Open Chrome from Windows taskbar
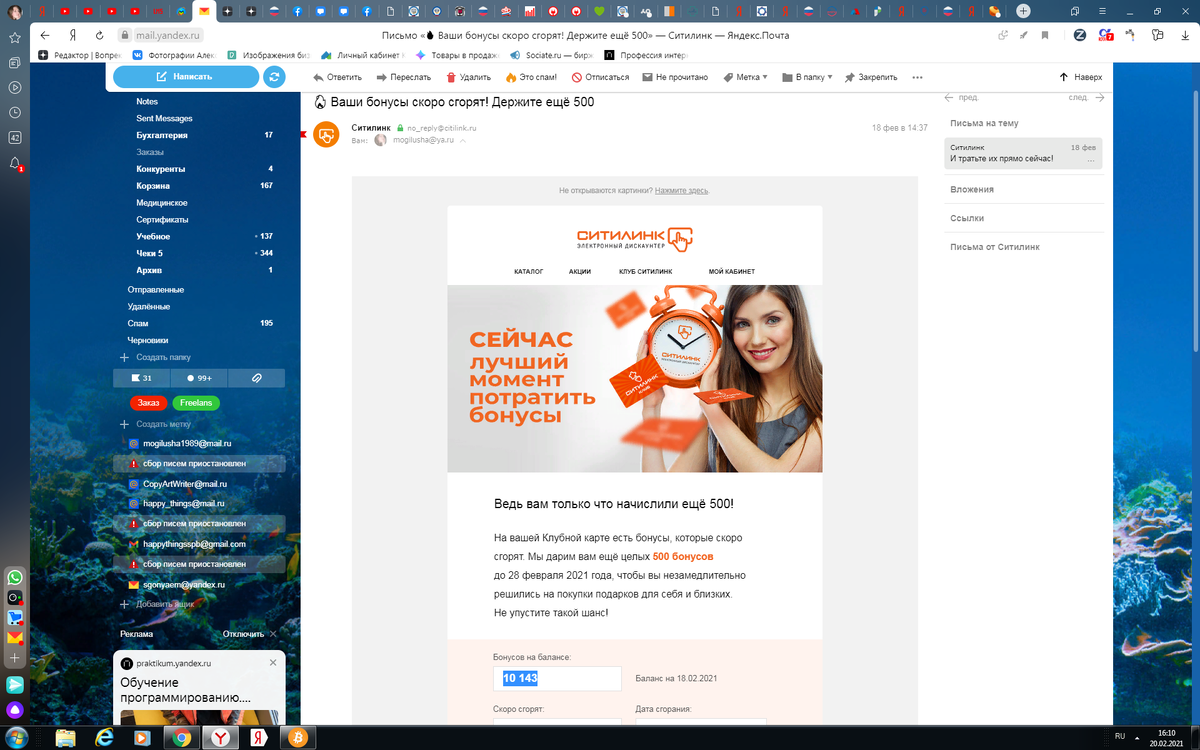The height and width of the screenshot is (750, 1200). [181, 738]
